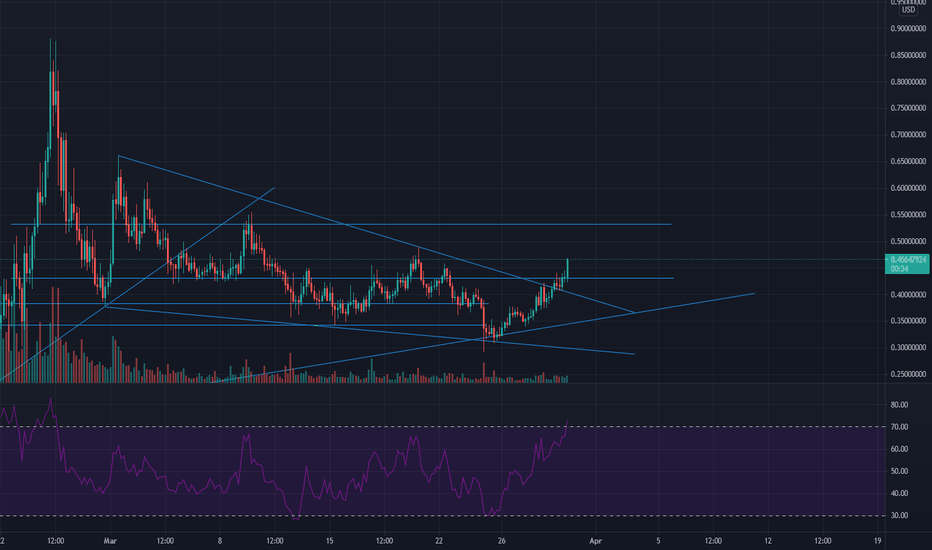
Task: Click the 0.80000000 price axis label
Action: pos(908,82)
